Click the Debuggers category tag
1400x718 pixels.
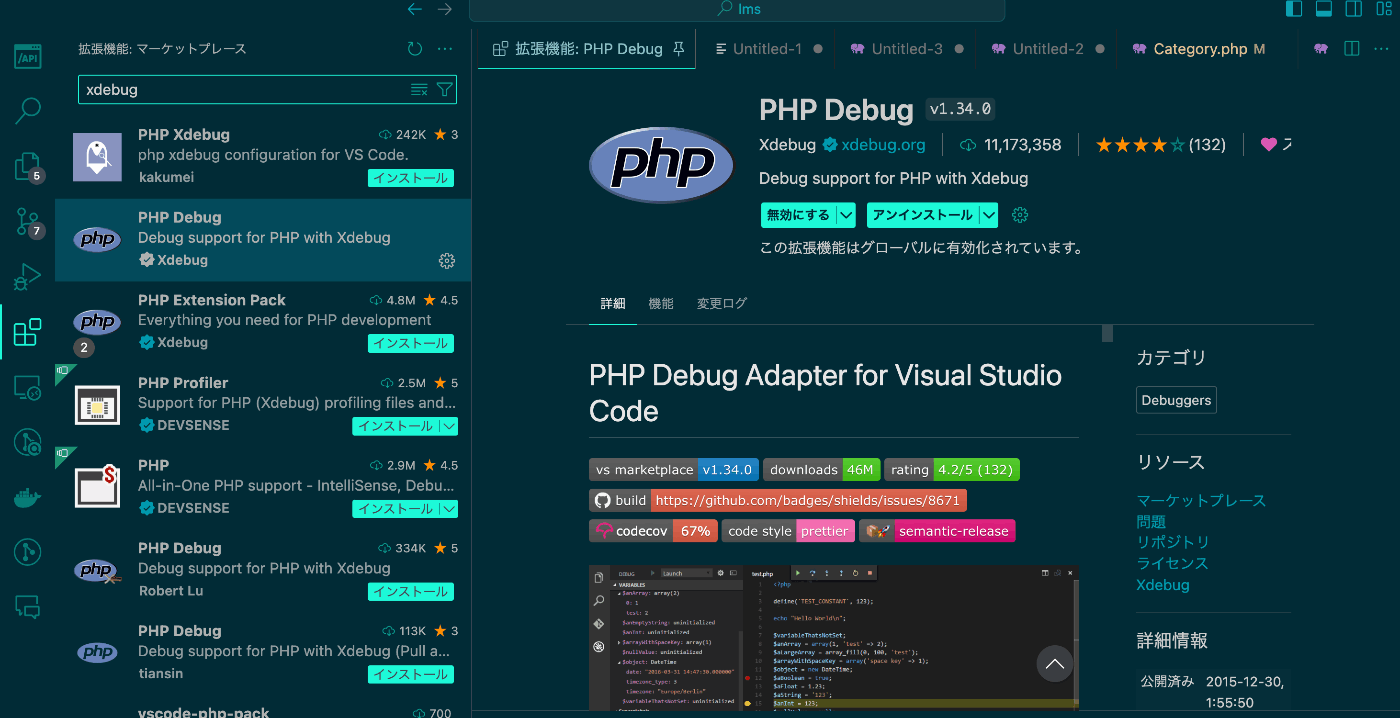(1176, 400)
